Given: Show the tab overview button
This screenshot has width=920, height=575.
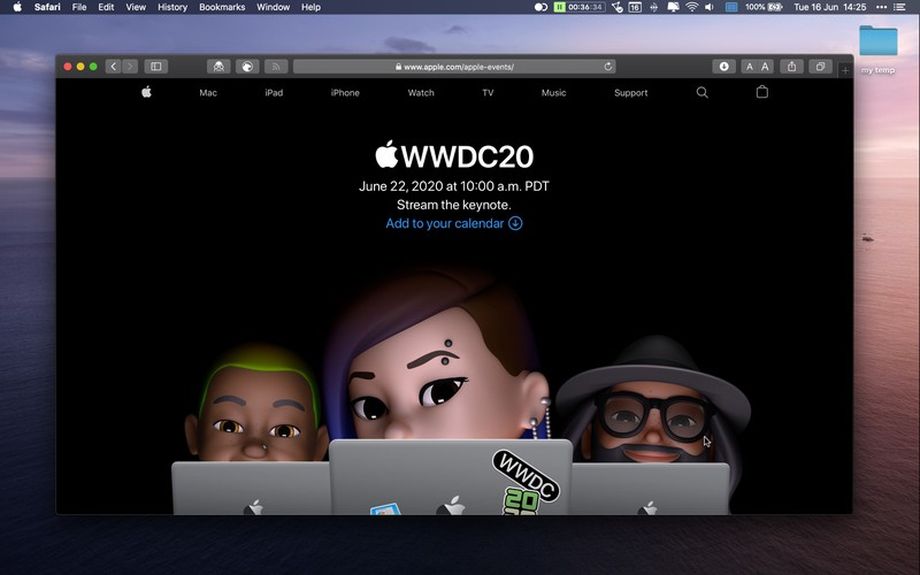Looking at the screenshot, I should pos(820,67).
